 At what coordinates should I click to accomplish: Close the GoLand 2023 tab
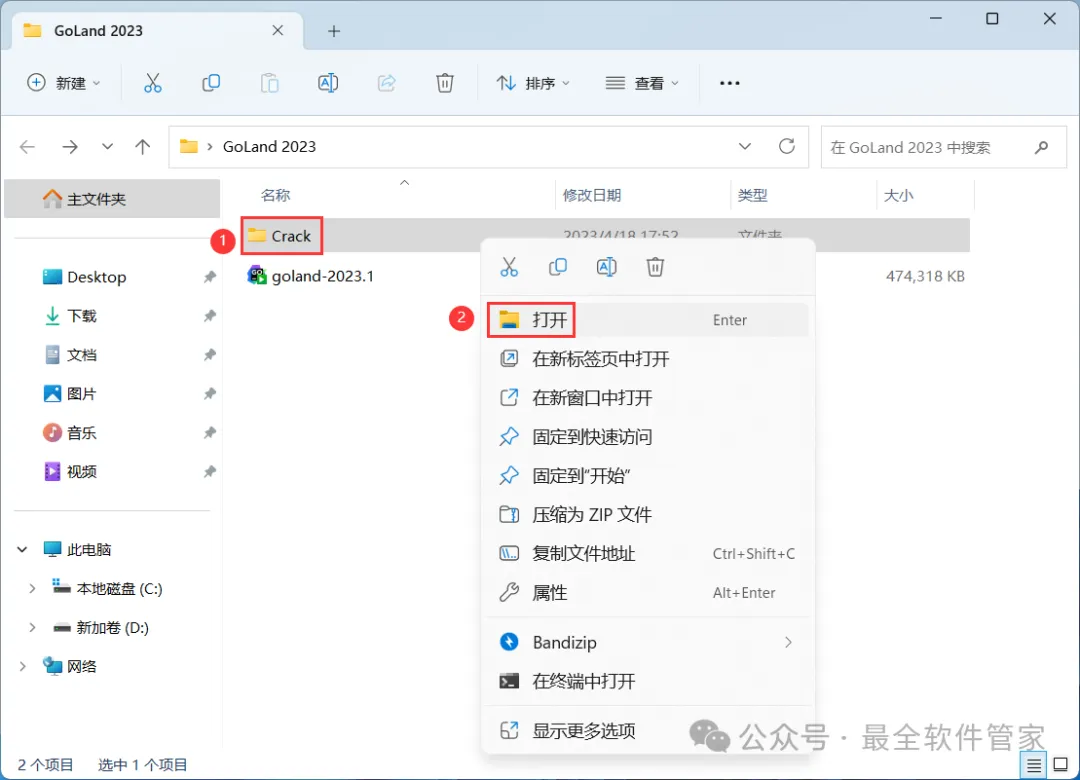278,30
